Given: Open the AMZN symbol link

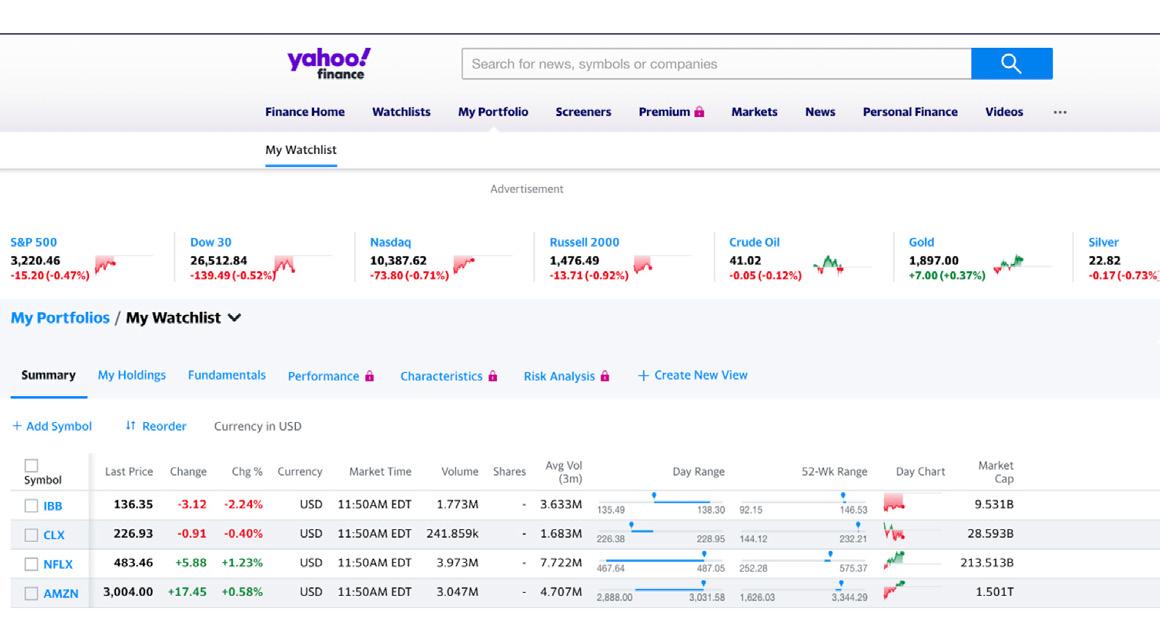Looking at the screenshot, I should coord(61,593).
